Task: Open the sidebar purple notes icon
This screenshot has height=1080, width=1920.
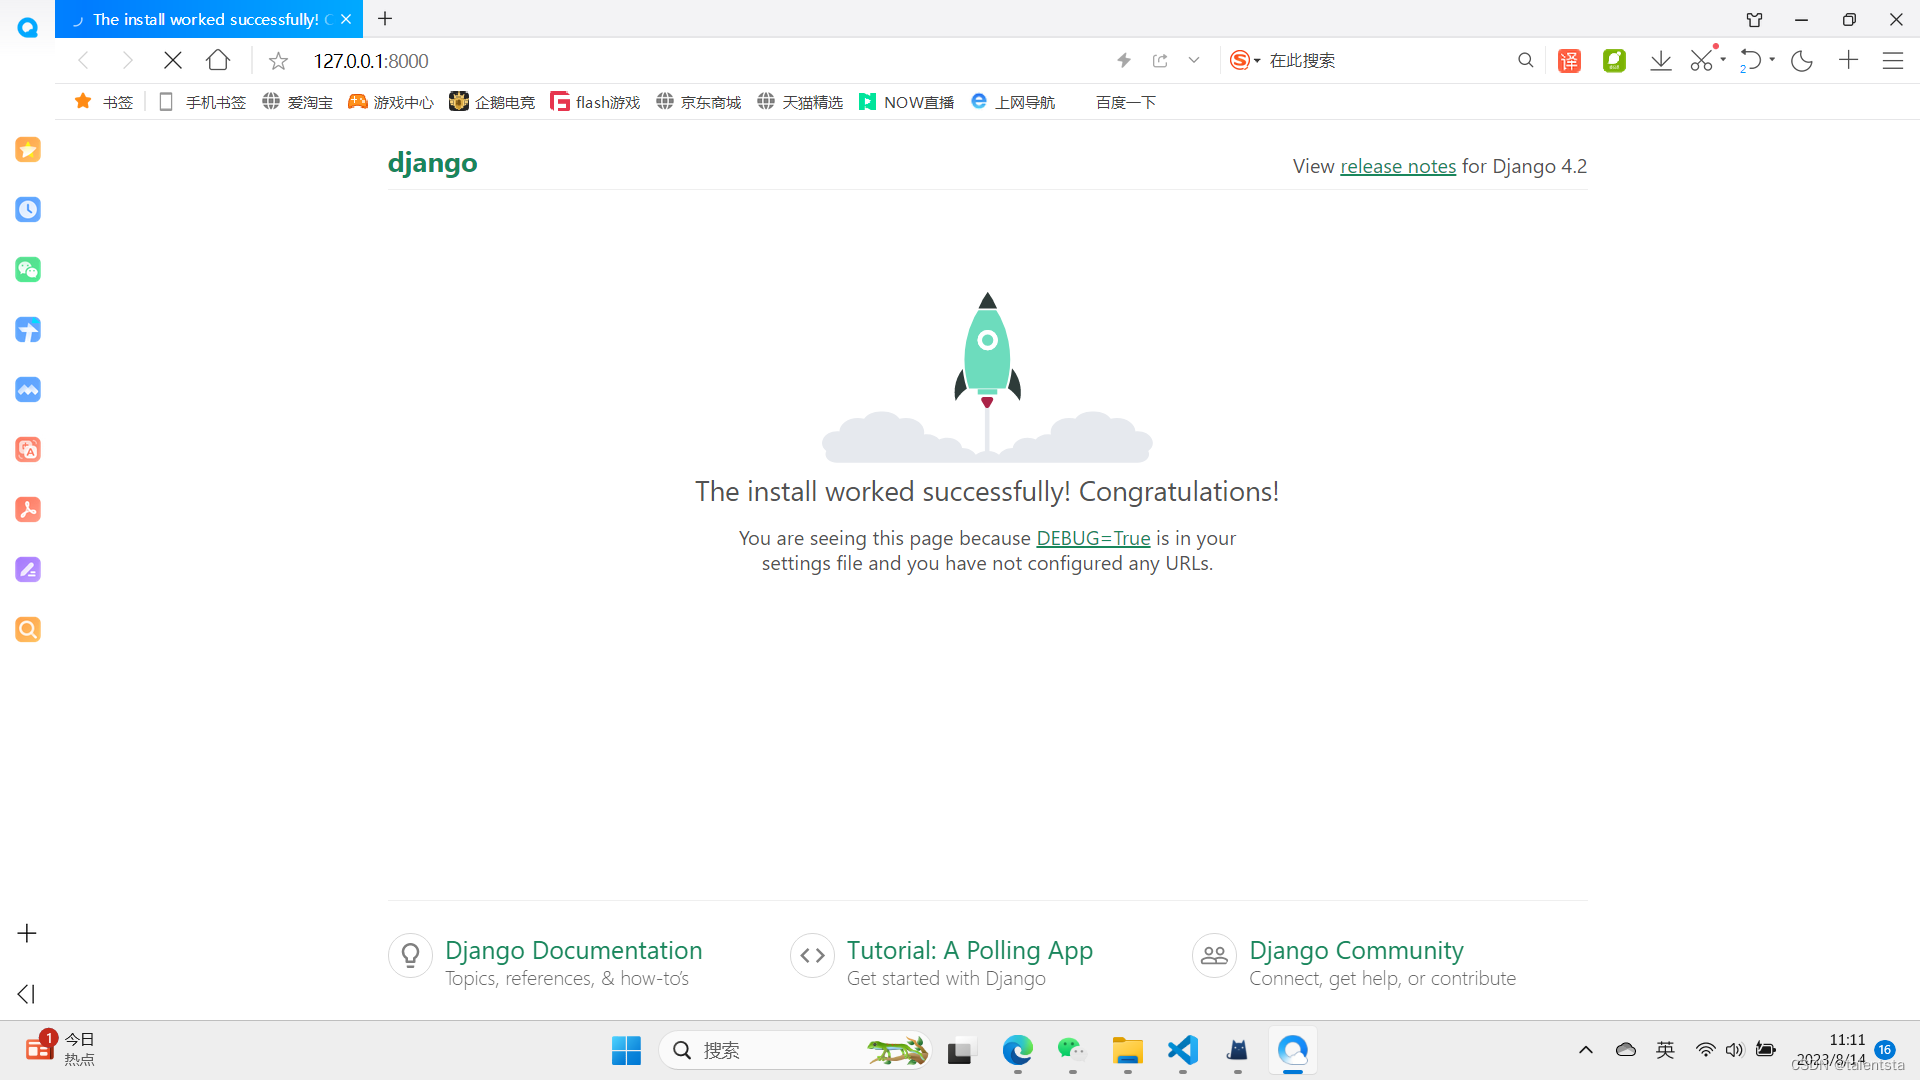Action: pyautogui.click(x=28, y=570)
